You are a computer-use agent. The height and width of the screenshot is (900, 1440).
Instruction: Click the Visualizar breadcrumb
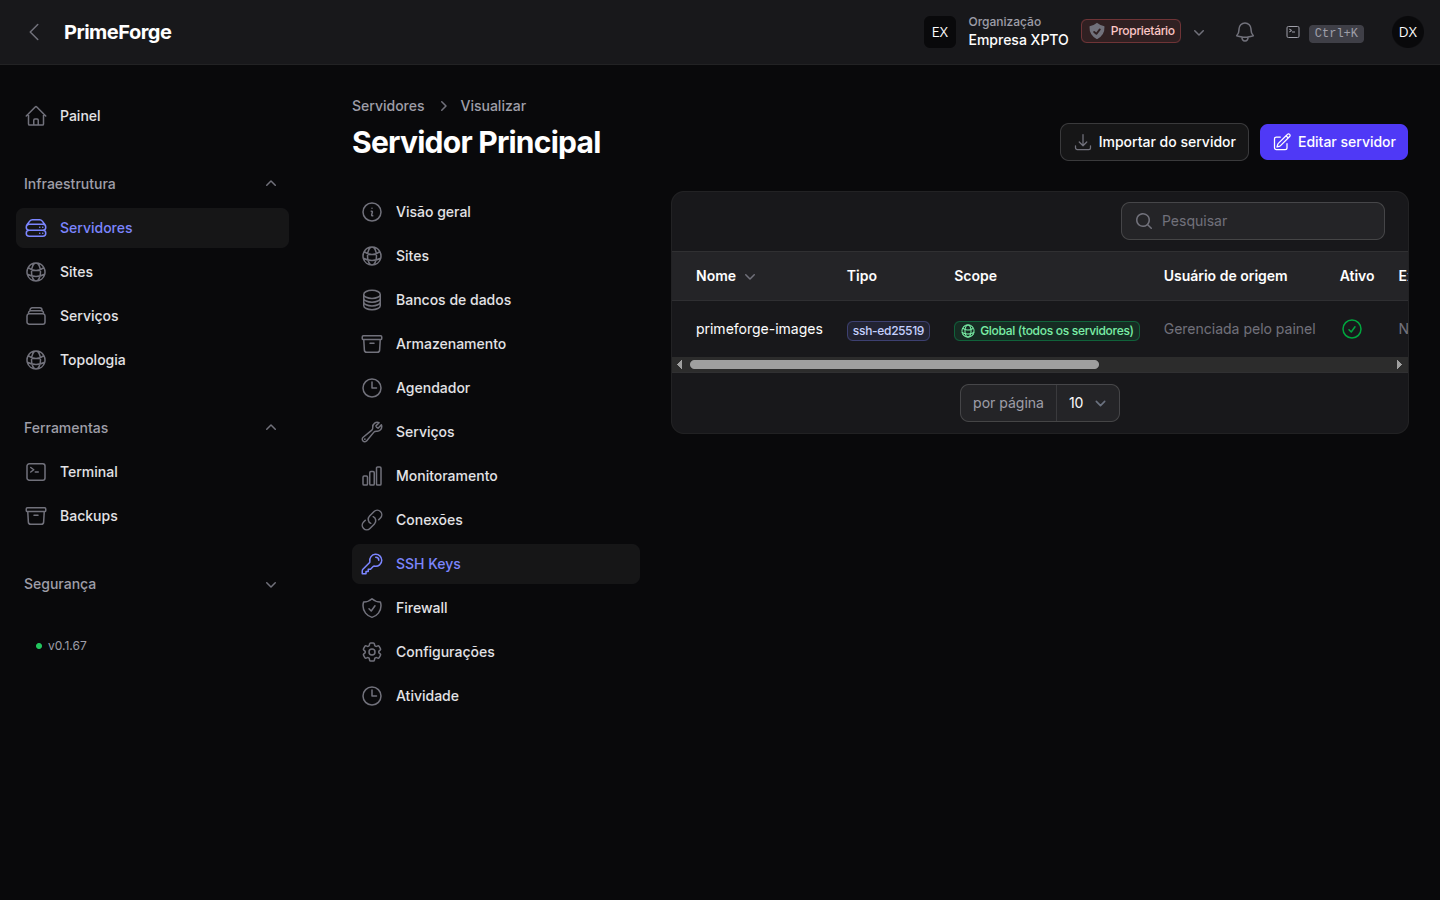pyautogui.click(x=493, y=106)
